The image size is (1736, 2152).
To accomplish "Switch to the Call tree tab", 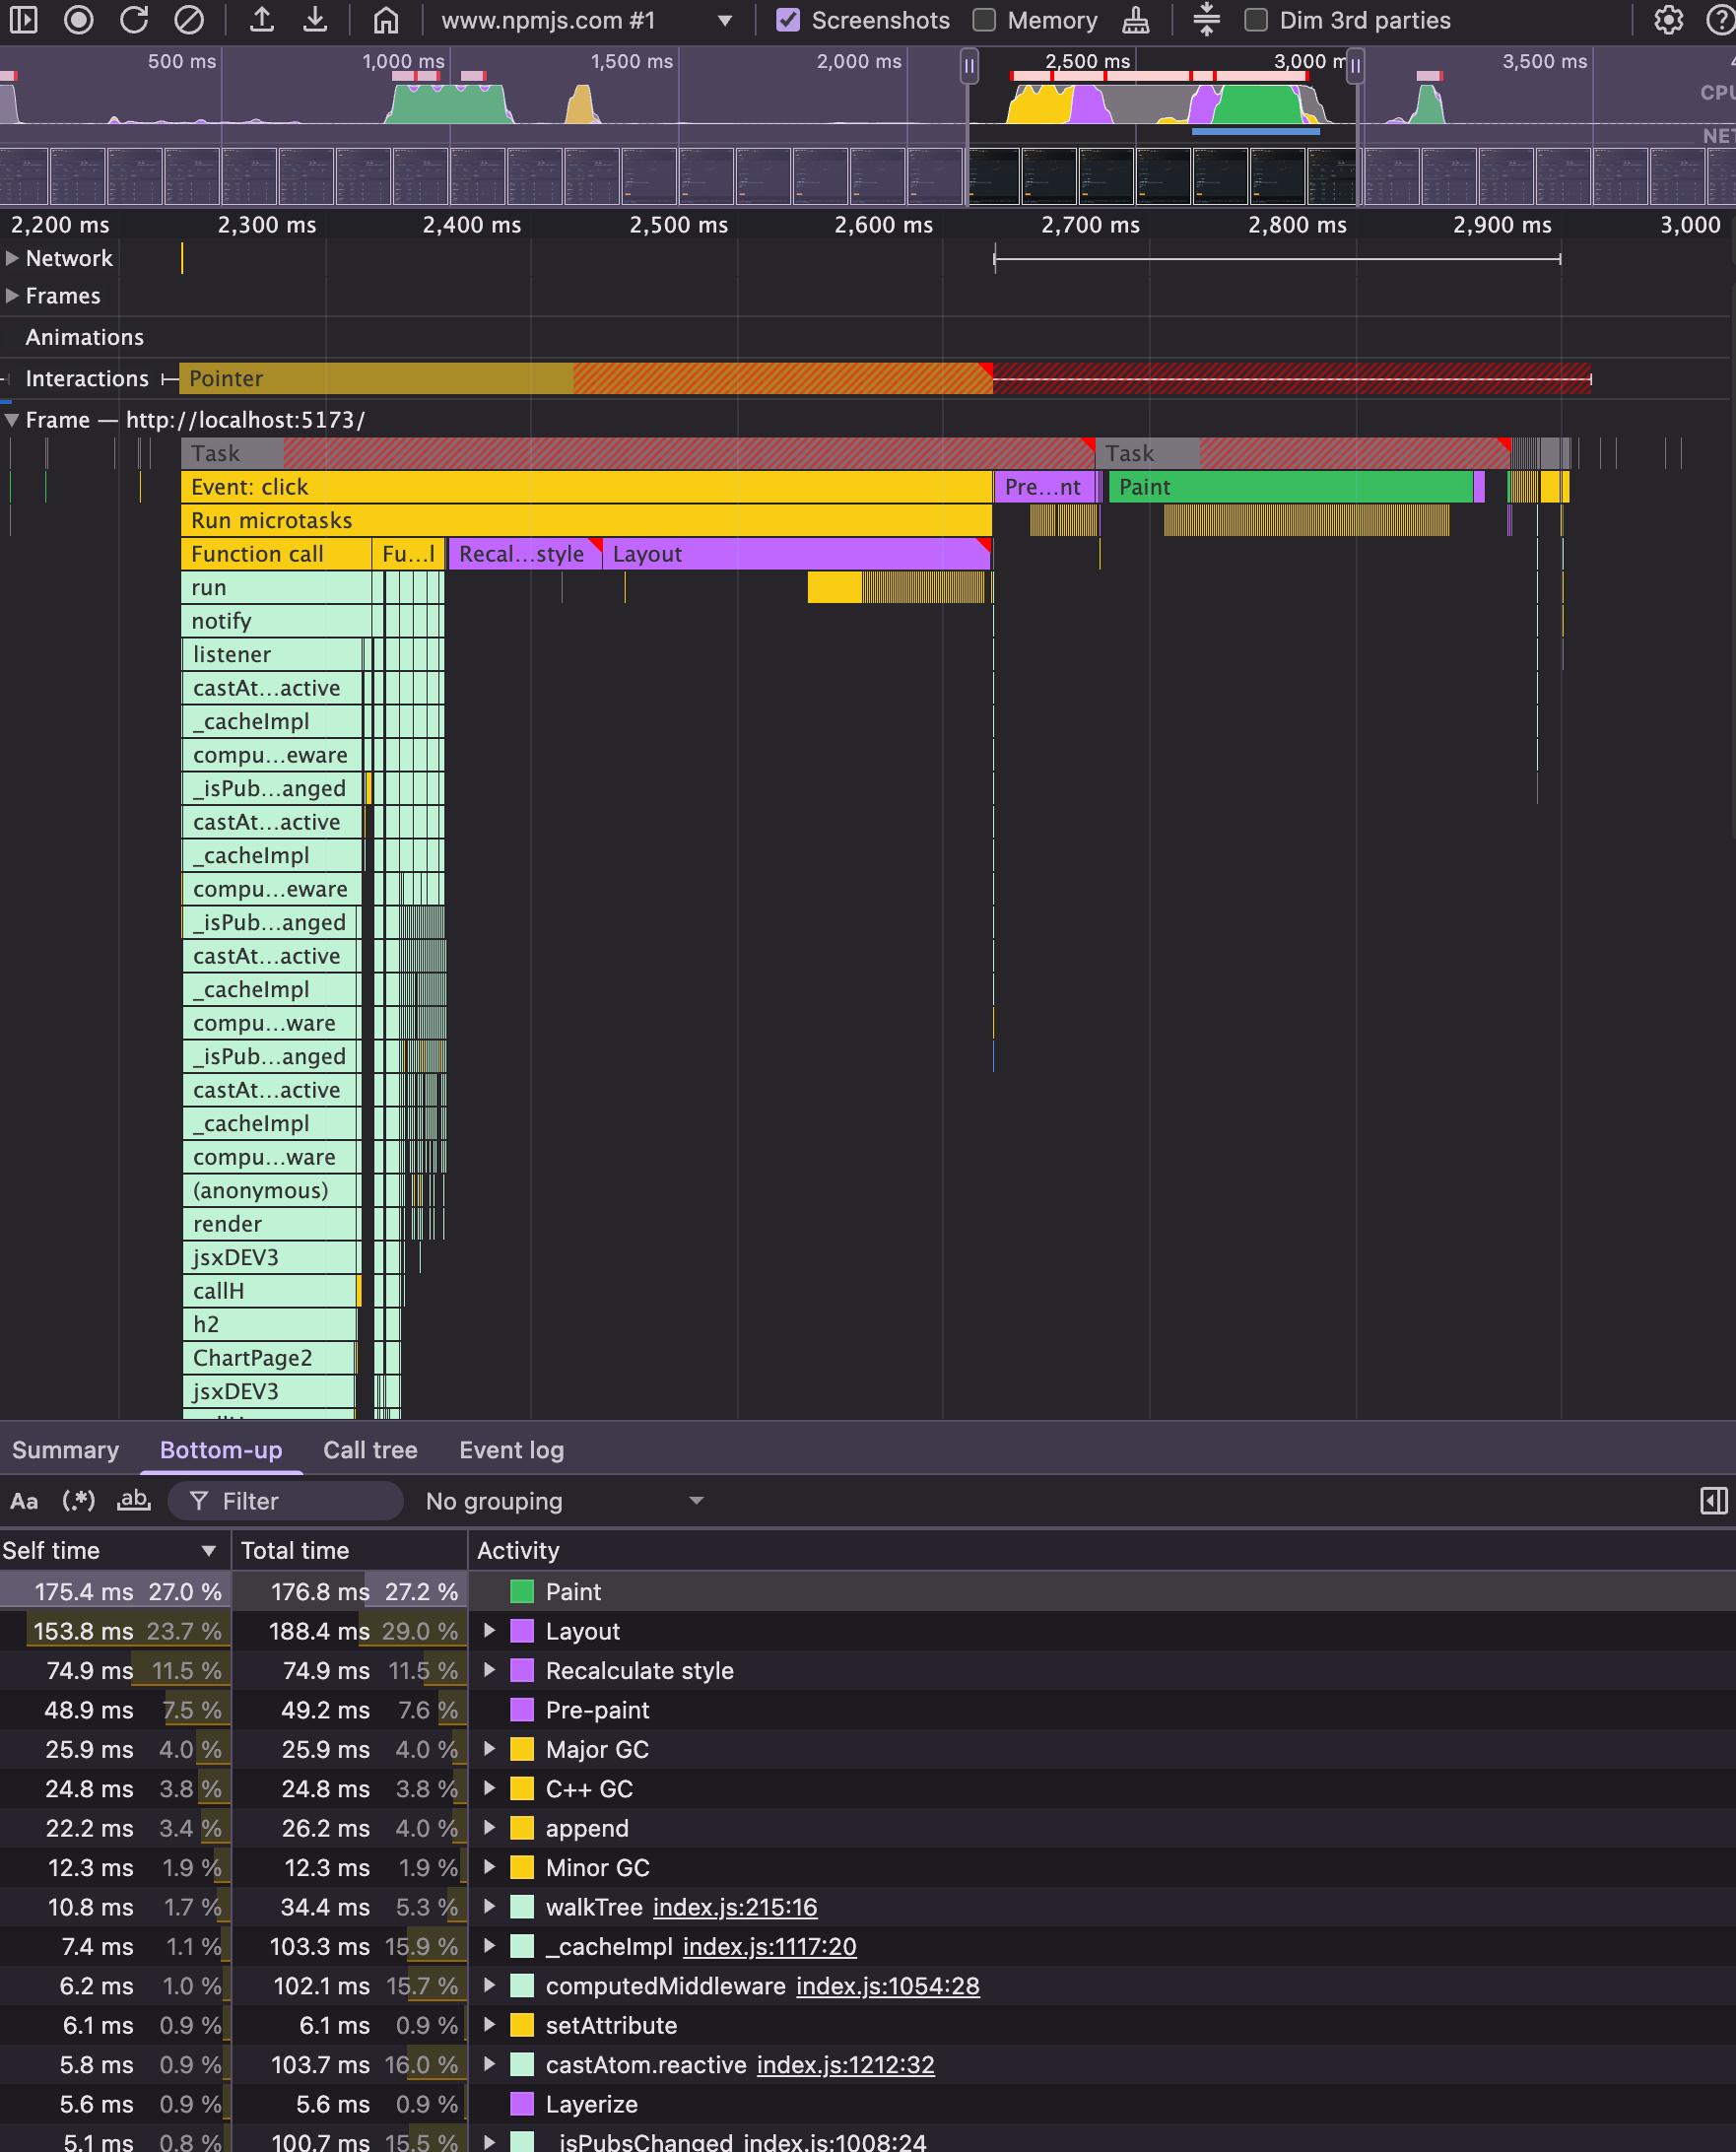I will (370, 1450).
